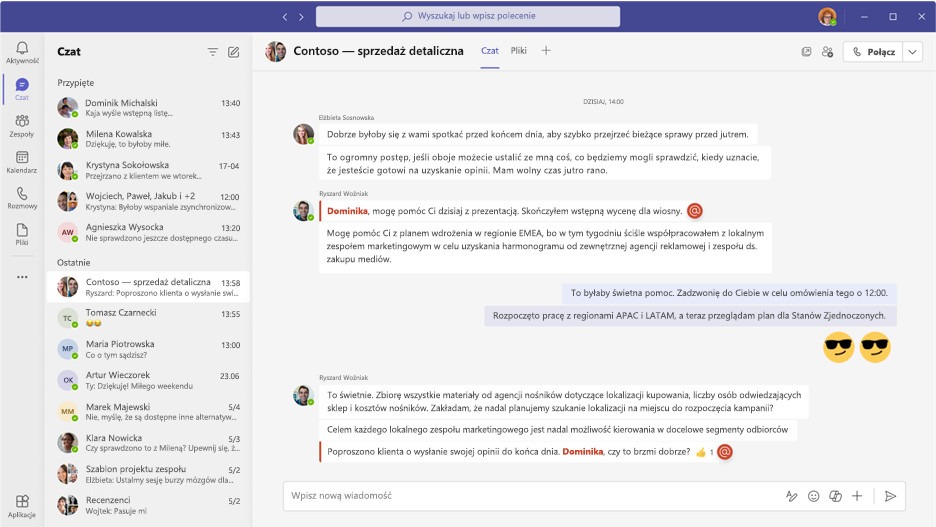Screen dimensions: 936x527
Task: Click the sunglasses emoji message
Action: coord(857,347)
